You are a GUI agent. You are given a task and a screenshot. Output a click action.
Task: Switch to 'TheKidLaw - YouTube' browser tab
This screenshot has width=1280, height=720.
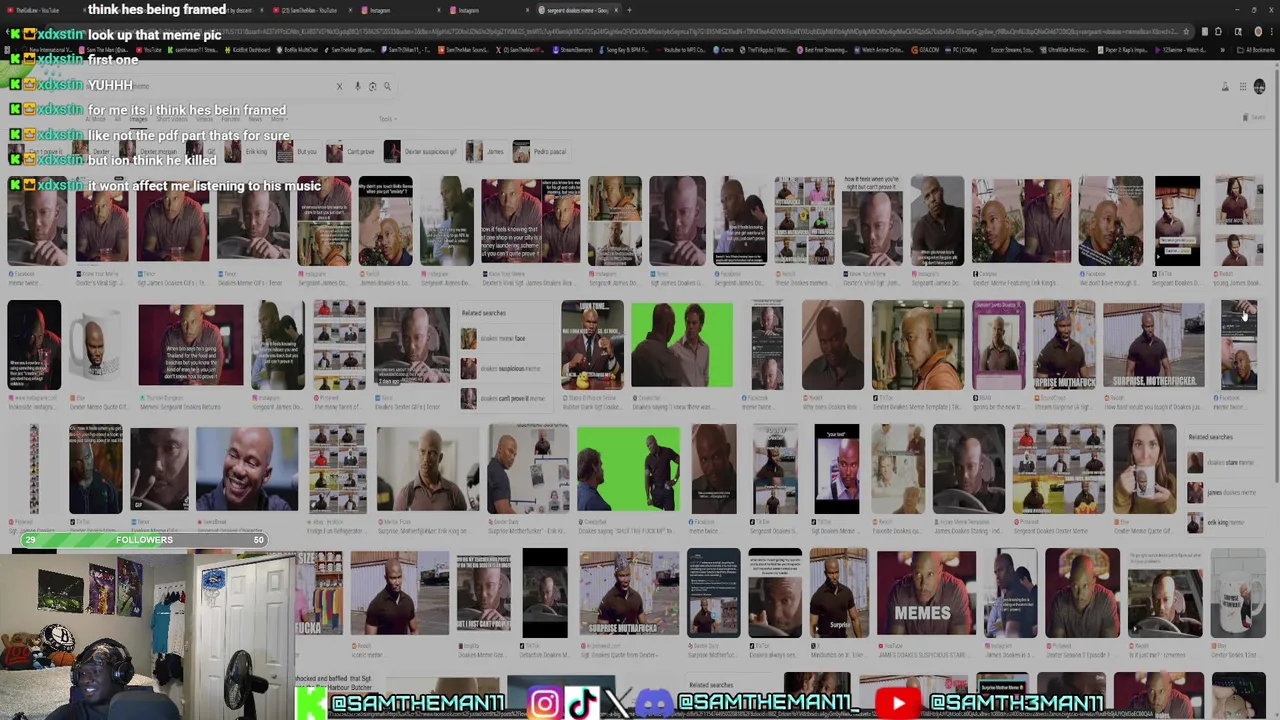point(40,10)
